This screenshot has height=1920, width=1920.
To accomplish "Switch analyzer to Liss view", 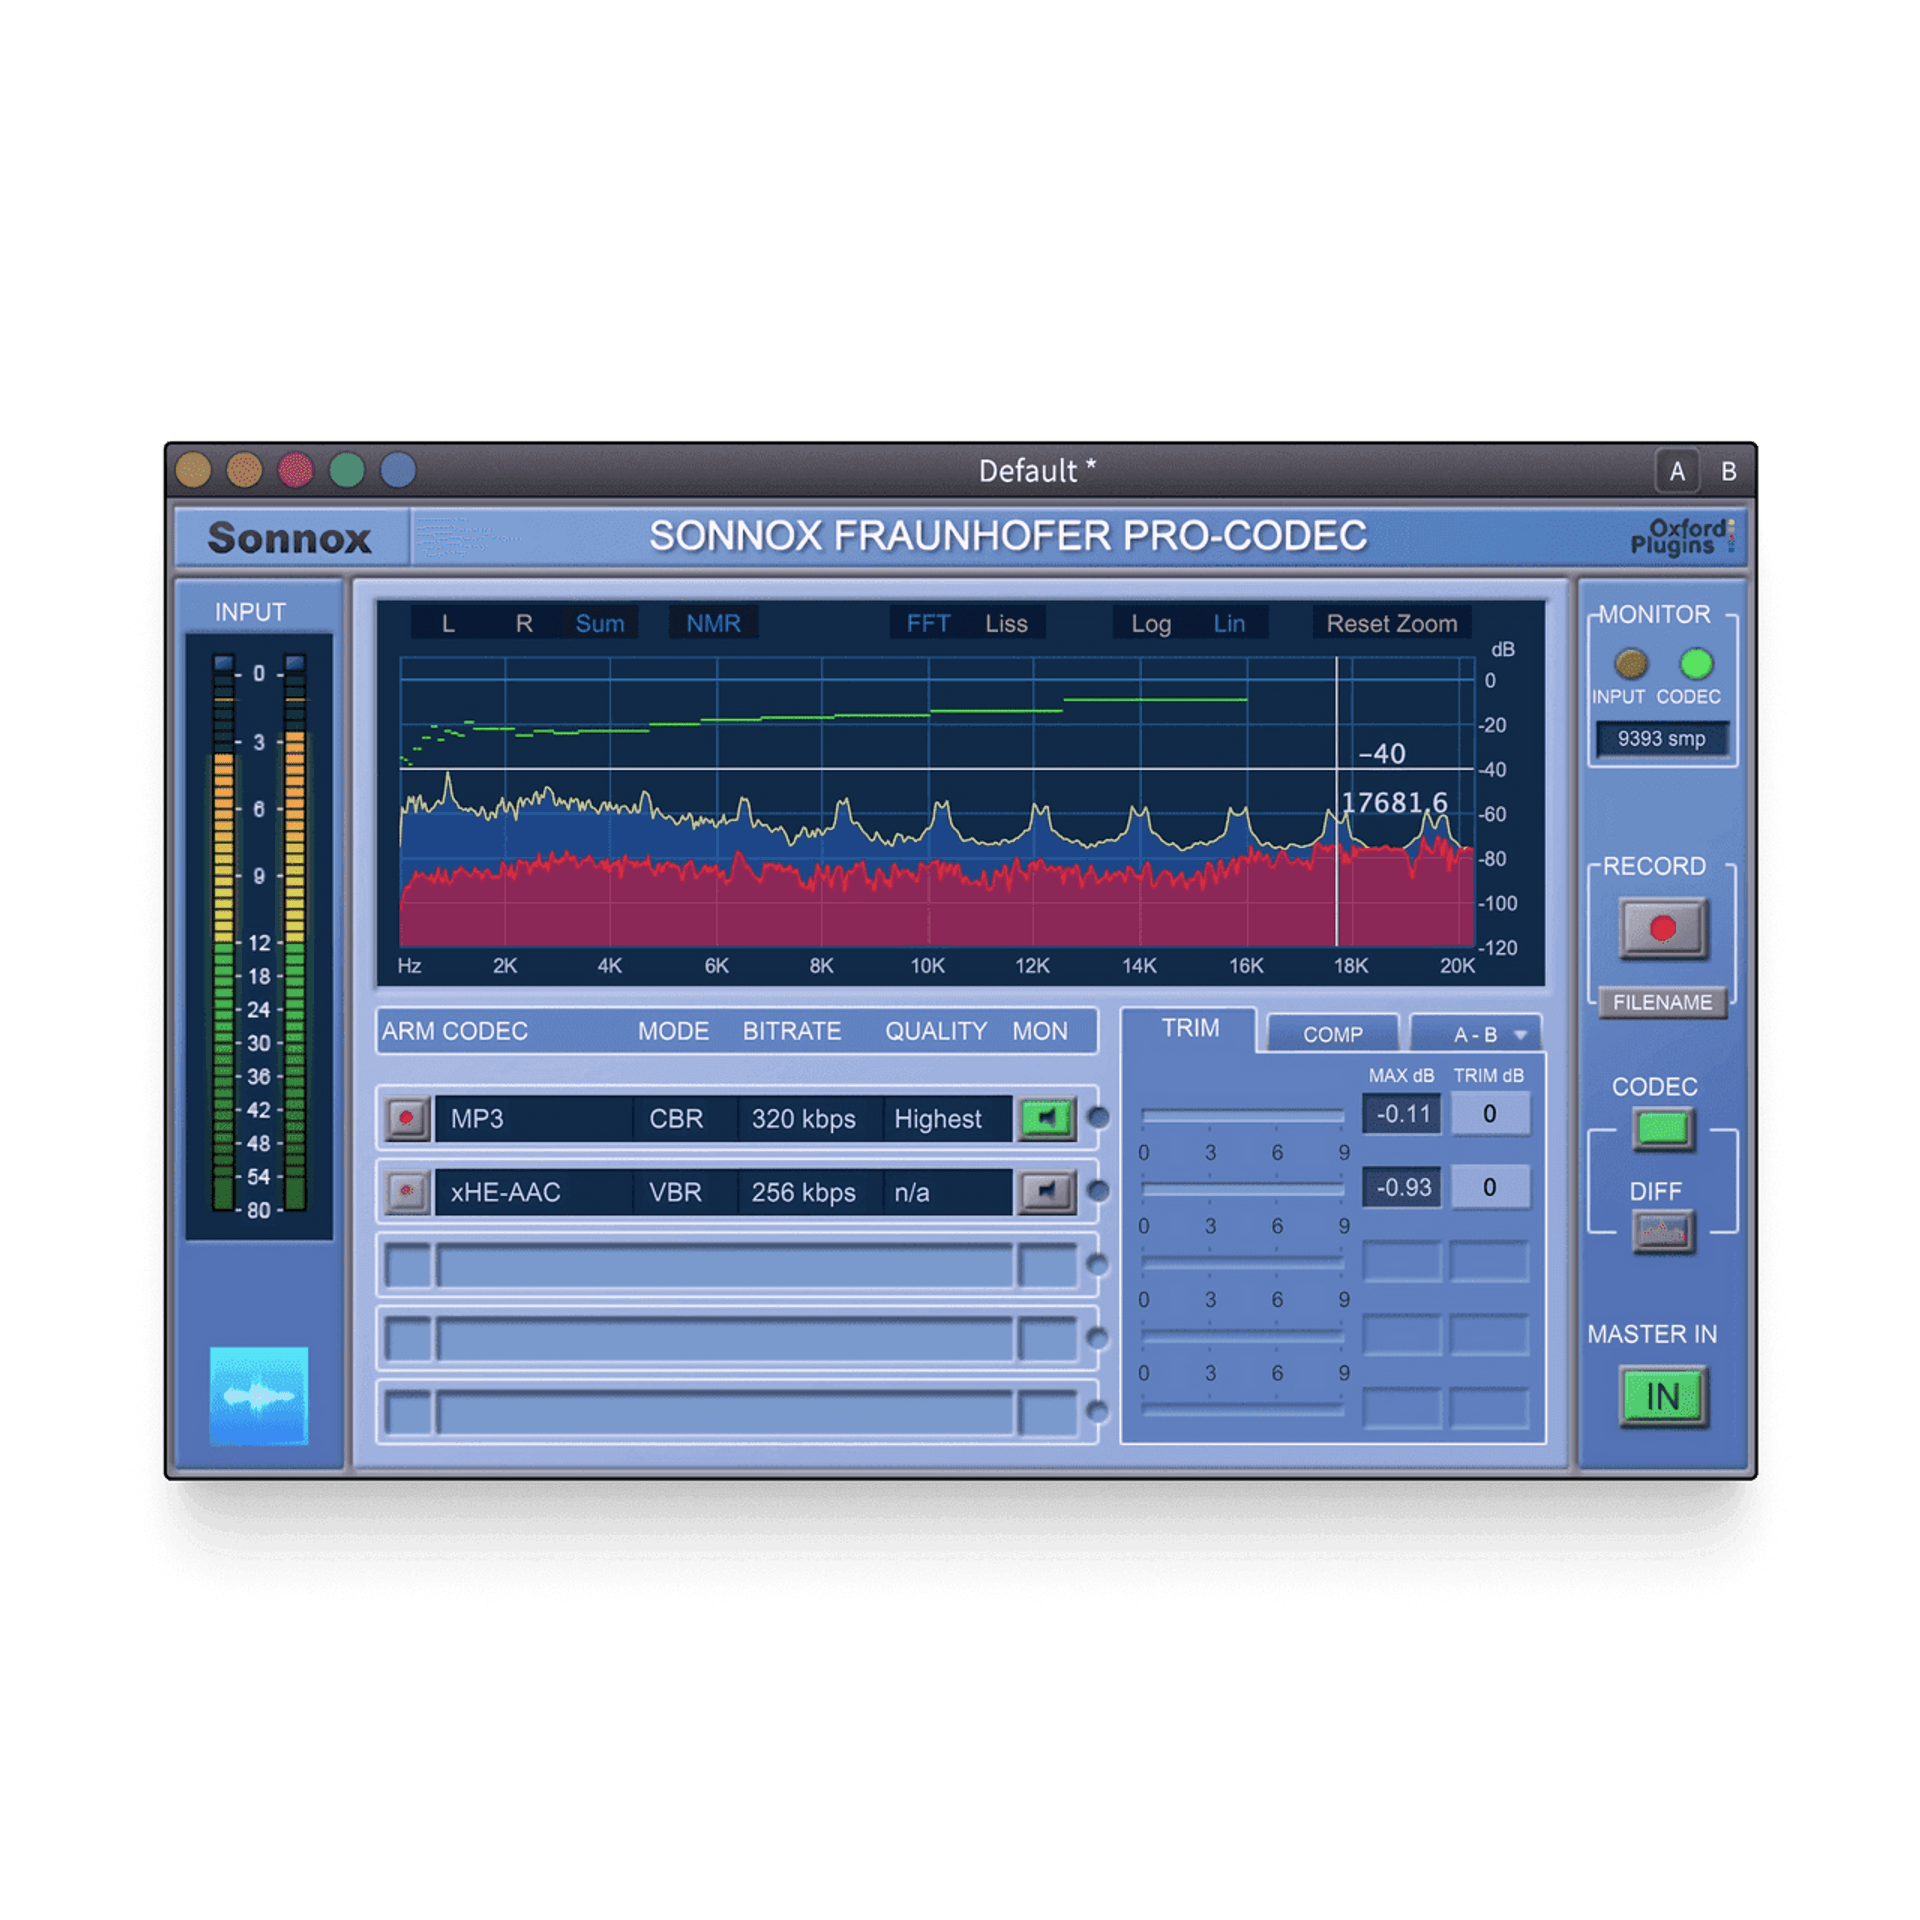I will pos(1006,623).
